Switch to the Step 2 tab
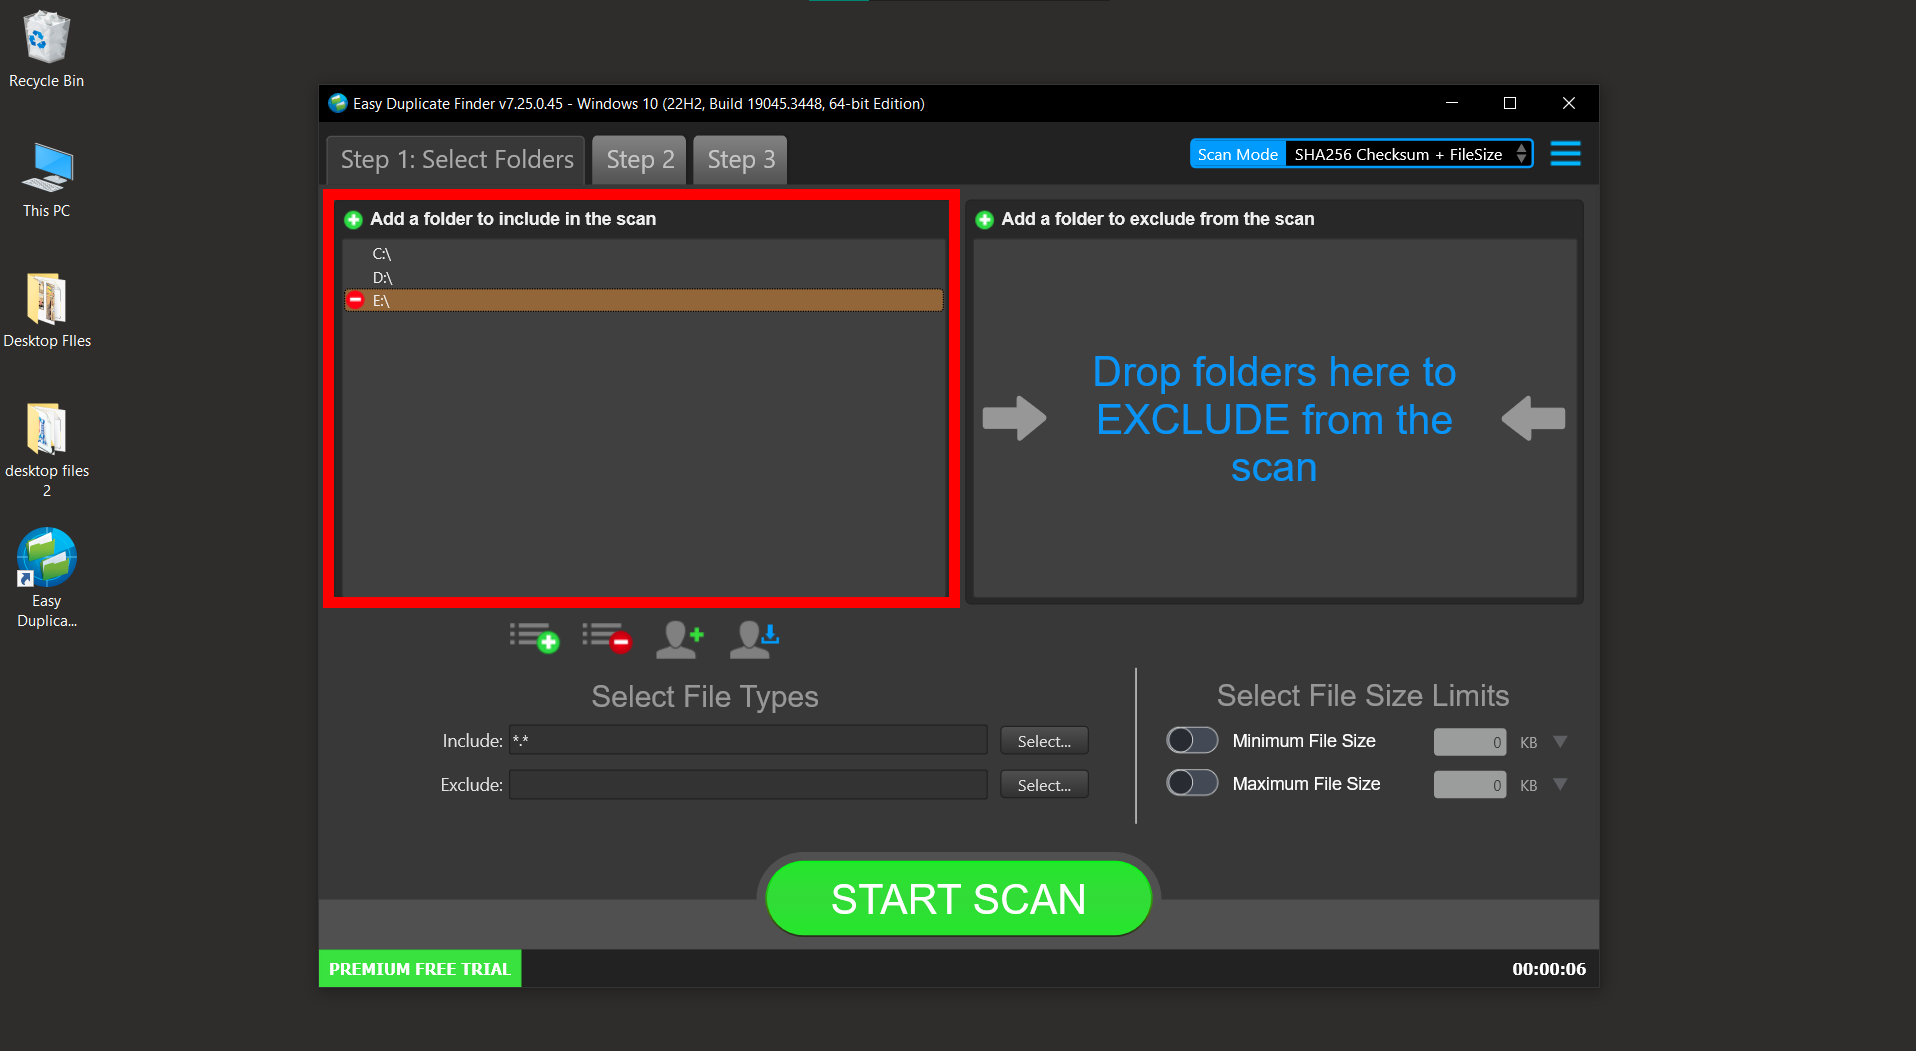 [x=640, y=160]
